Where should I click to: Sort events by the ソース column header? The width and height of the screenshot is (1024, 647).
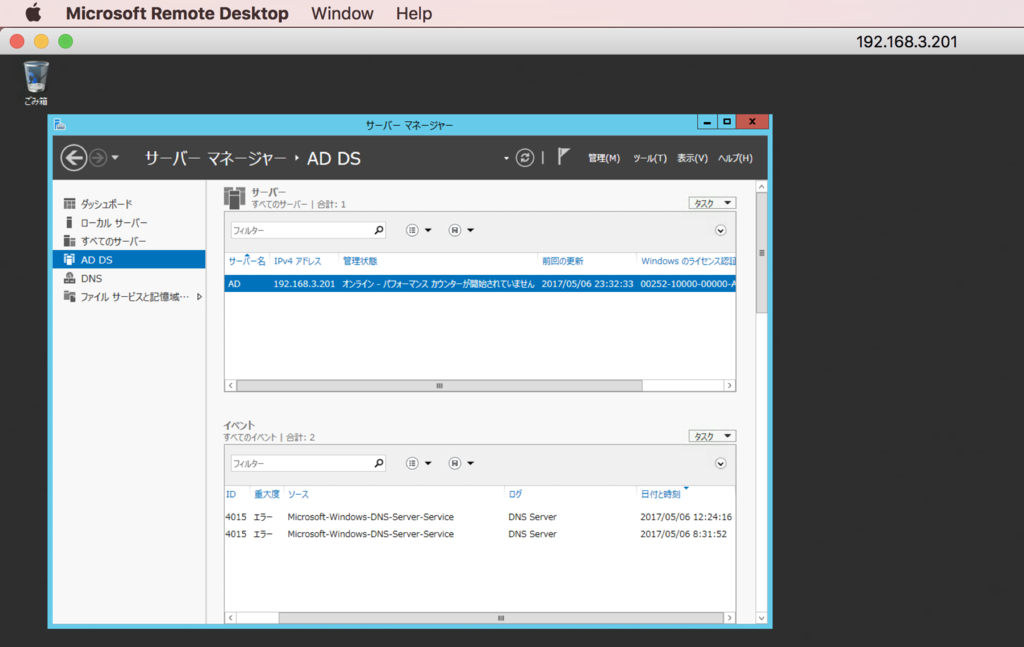pos(298,494)
